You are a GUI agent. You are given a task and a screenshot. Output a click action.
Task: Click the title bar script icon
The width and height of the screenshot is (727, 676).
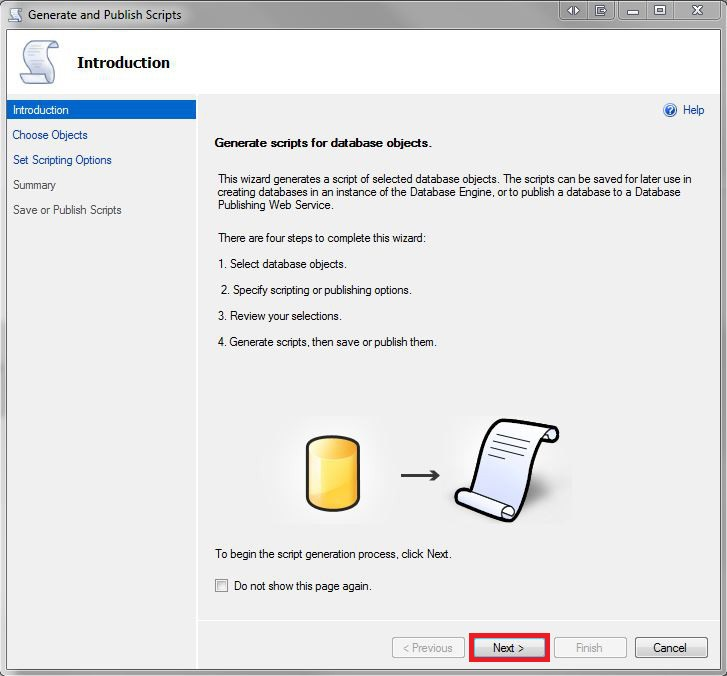pos(15,14)
